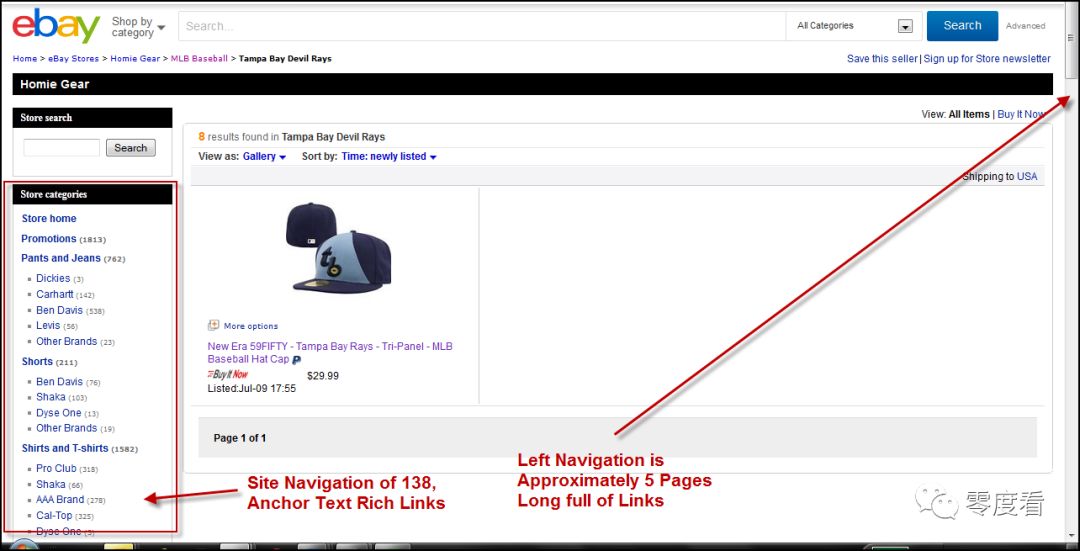Viewport: 1080px width, 551px height.
Task: Focus the main eBay search field
Action: pyautogui.click(x=482, y=26)
